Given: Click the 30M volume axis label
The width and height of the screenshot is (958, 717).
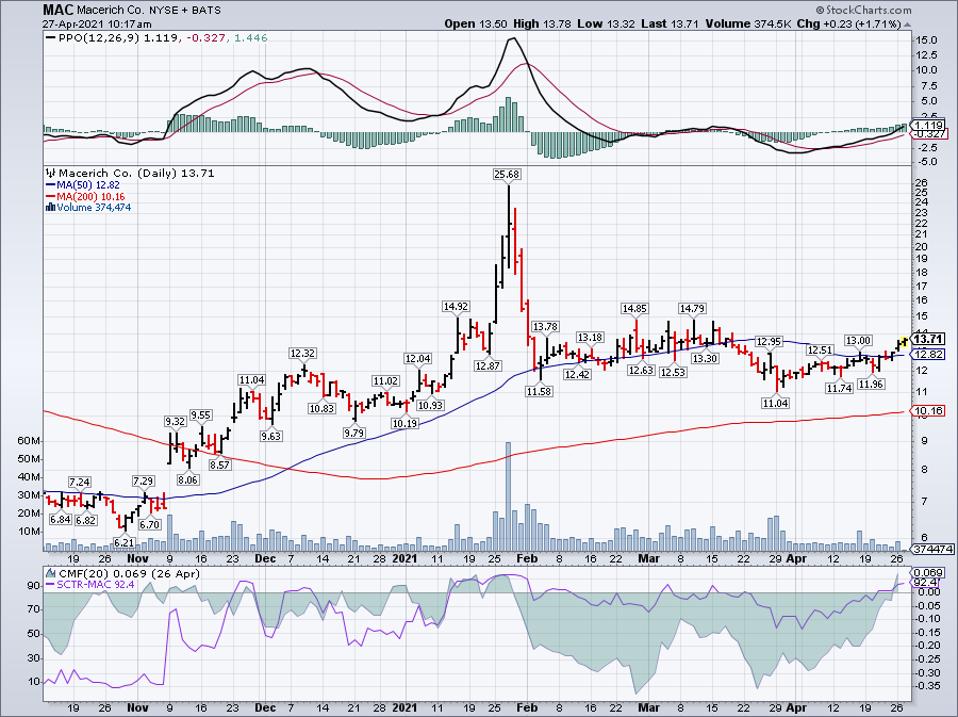Looking at the screenshot, I should 29,495.
